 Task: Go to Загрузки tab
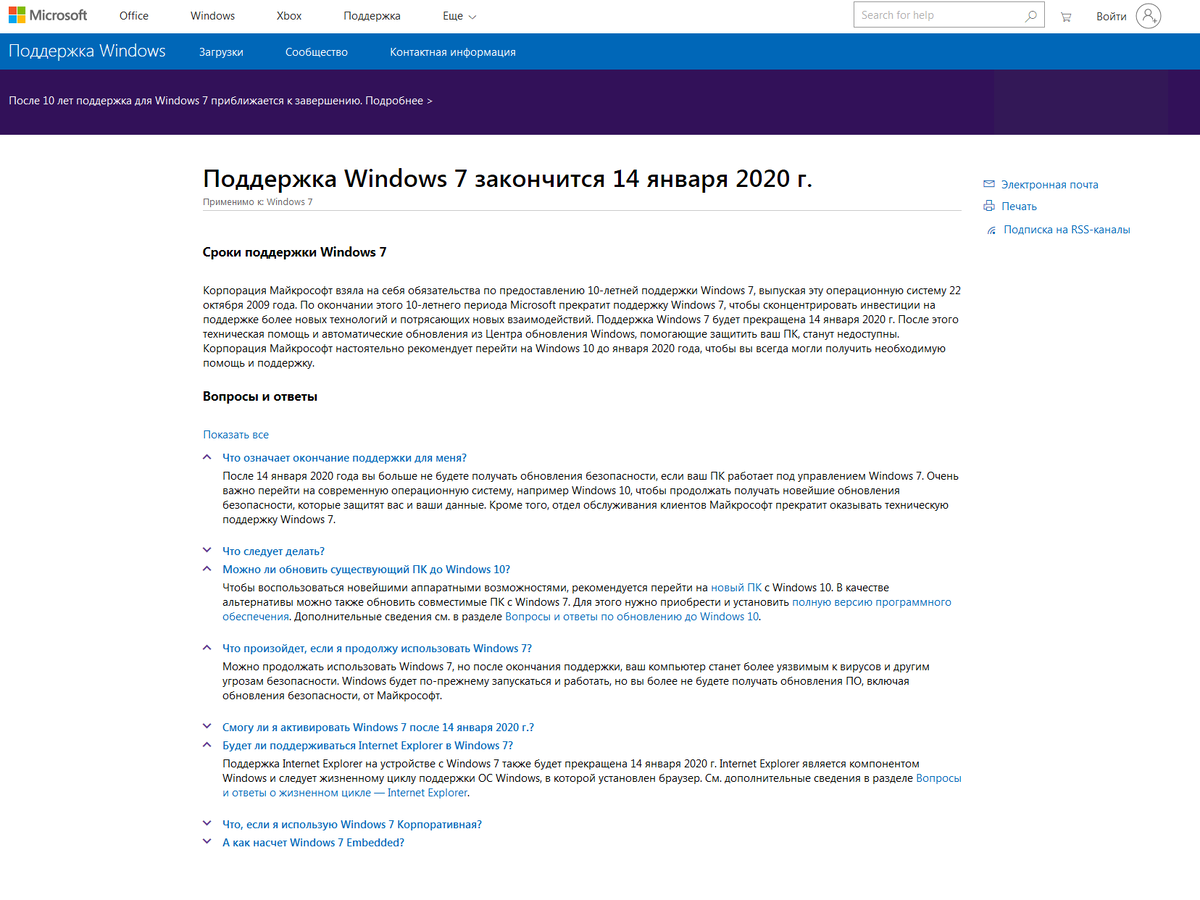point(221,52)
